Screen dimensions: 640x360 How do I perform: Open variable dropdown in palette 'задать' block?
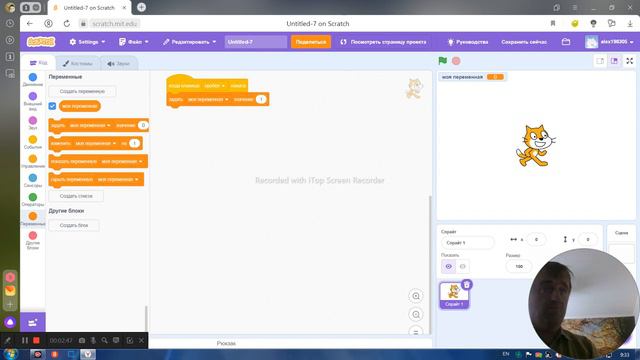pyautogui.click(x=90, y=125)
